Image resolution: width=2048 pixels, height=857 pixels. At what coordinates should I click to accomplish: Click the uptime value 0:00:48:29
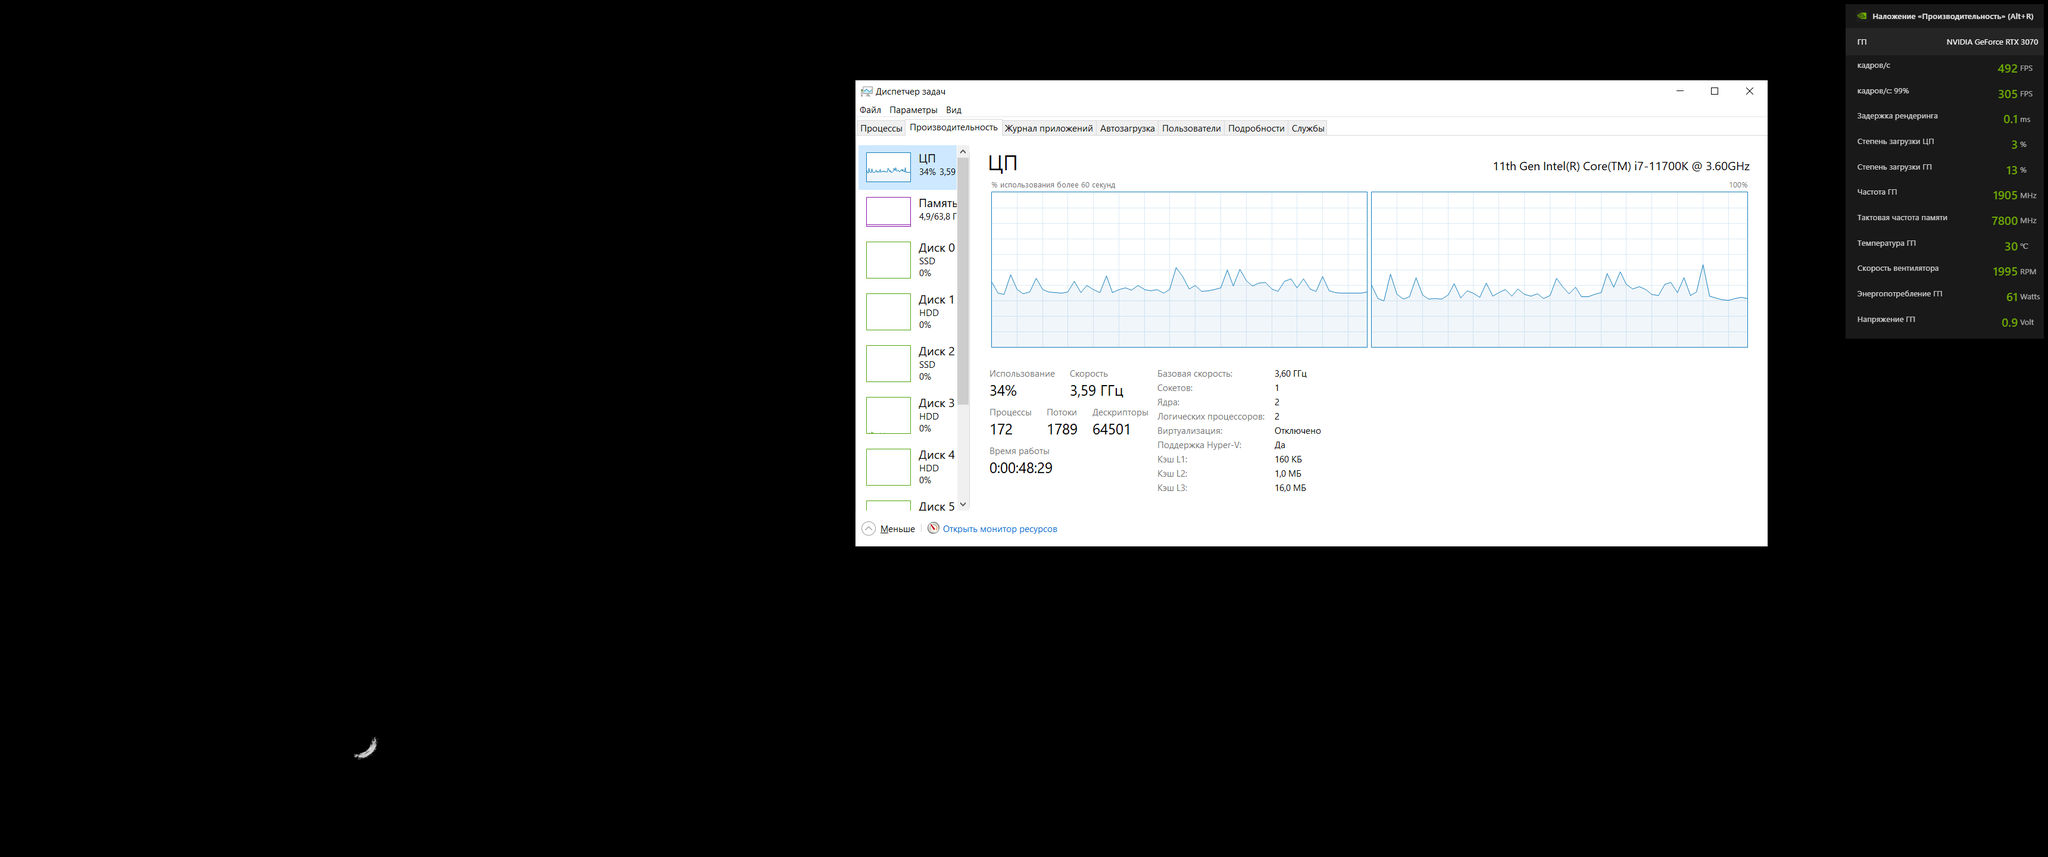(x=1020, y=468)
